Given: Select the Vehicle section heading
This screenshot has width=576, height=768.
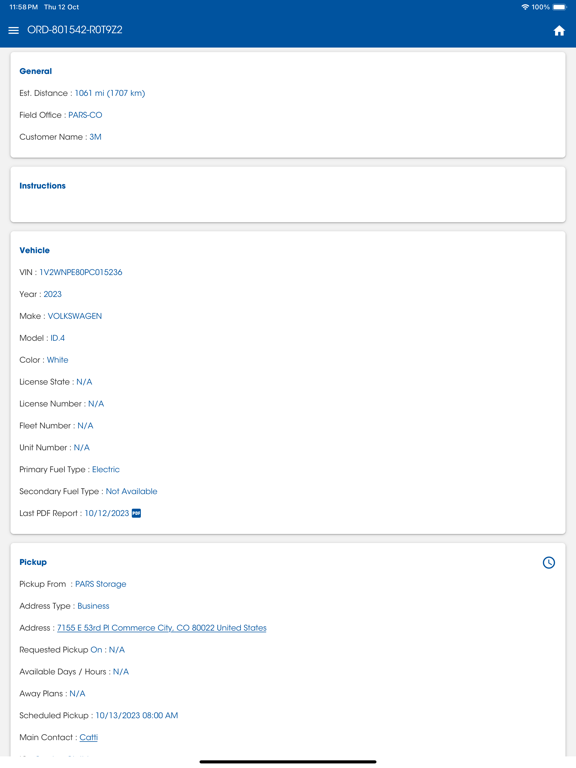Looking at the screenshot, I should click(x=34, y=250).
